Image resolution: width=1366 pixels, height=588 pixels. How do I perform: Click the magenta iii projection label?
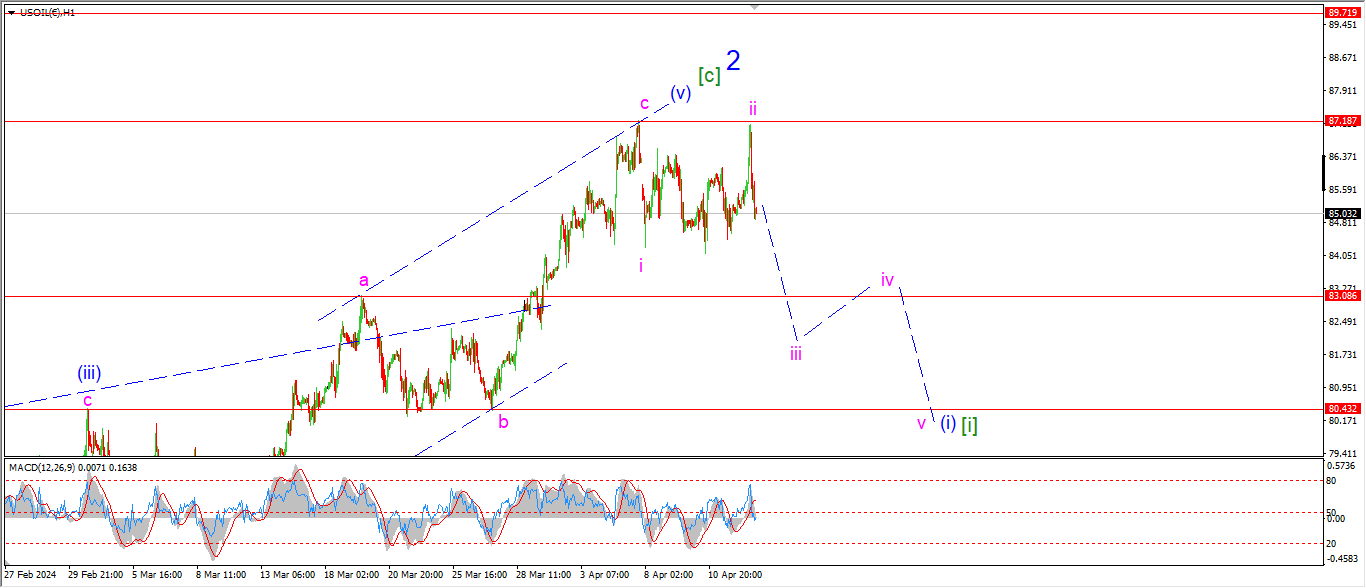[x=795, y=353]
